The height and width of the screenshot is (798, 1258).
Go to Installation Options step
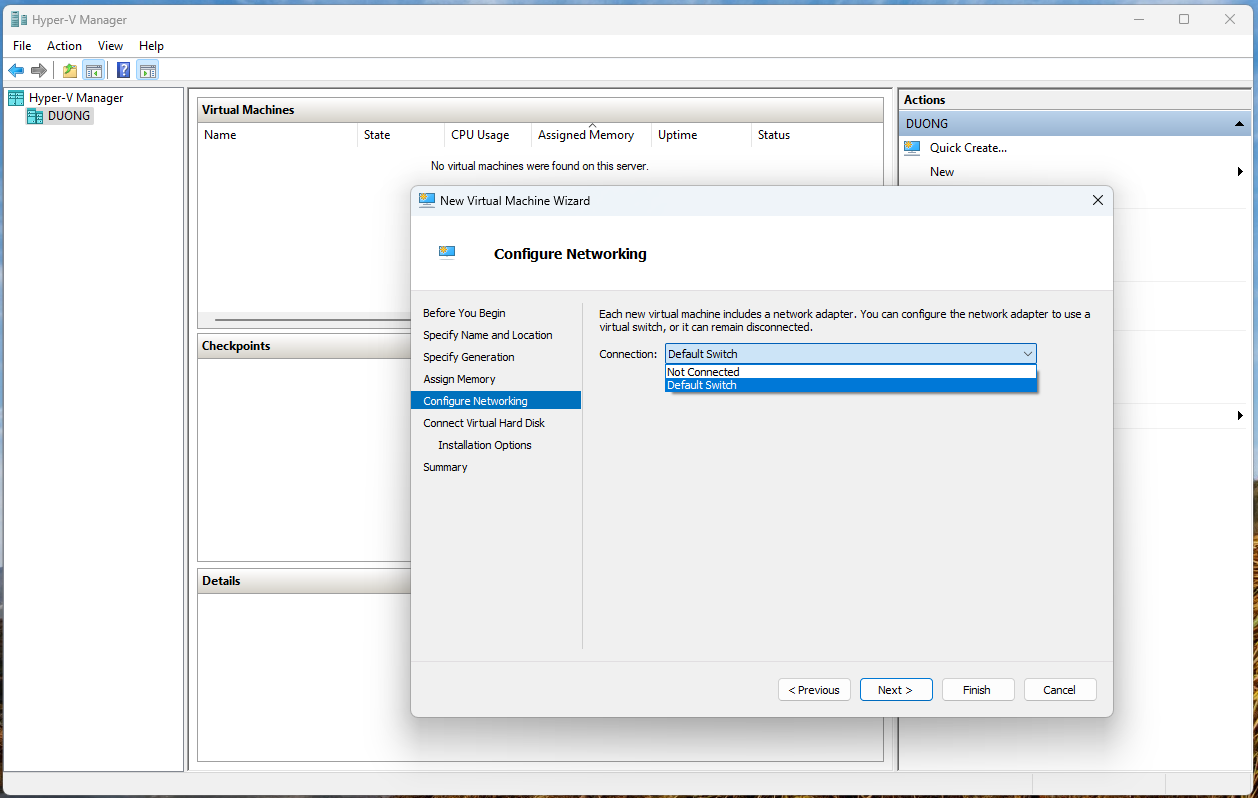[x=484, y=445]
